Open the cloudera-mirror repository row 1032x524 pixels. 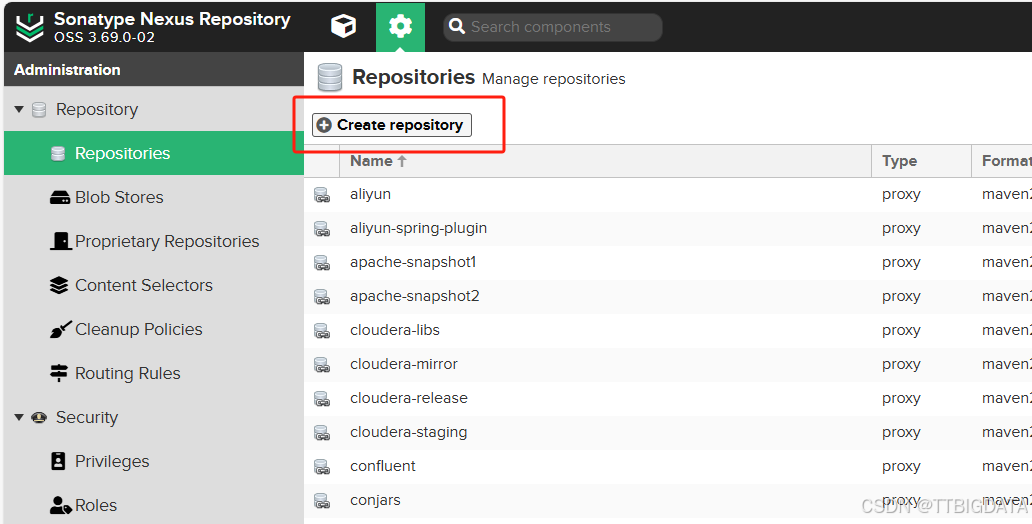pyautogui.click(x=668, y=364)
